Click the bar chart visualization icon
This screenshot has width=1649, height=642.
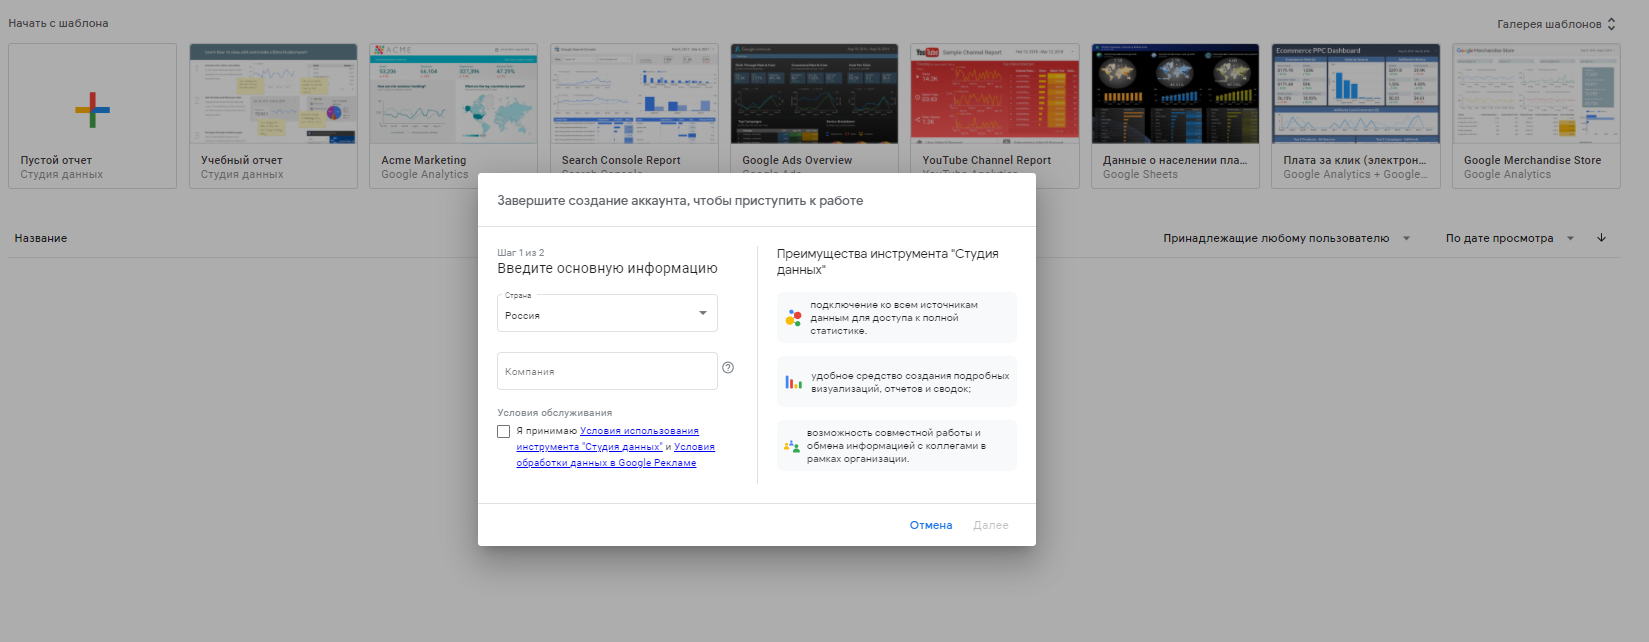coord(793,382)
